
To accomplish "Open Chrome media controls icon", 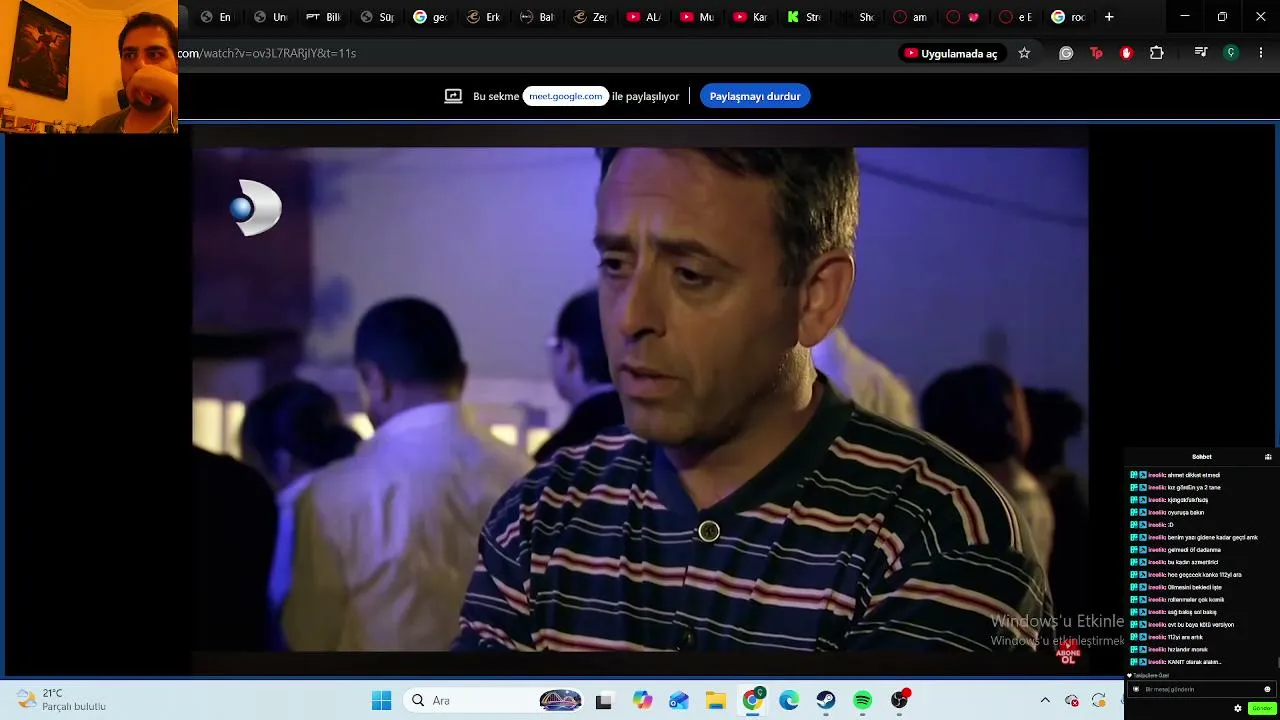I will (1201, 53).
